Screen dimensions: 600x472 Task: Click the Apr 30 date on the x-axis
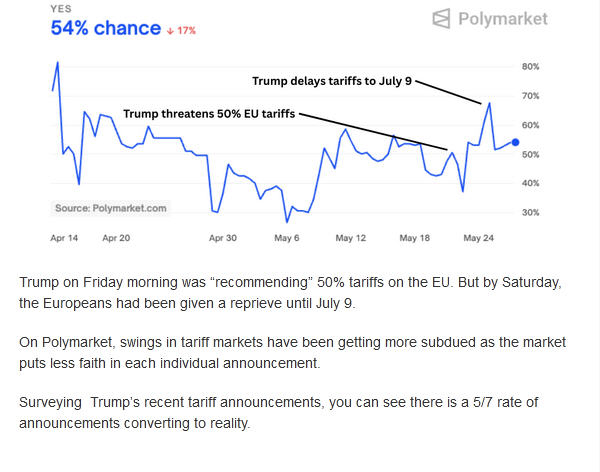click(223, 239)
